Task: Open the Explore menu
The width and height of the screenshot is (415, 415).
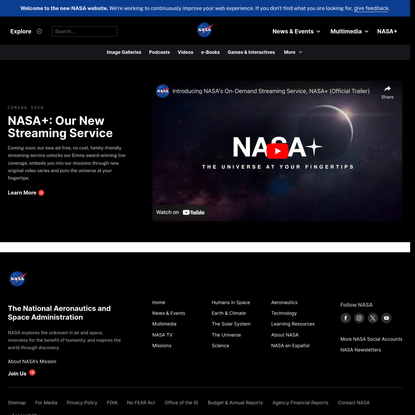Action: pyautogui.click(x=21, y=31)
